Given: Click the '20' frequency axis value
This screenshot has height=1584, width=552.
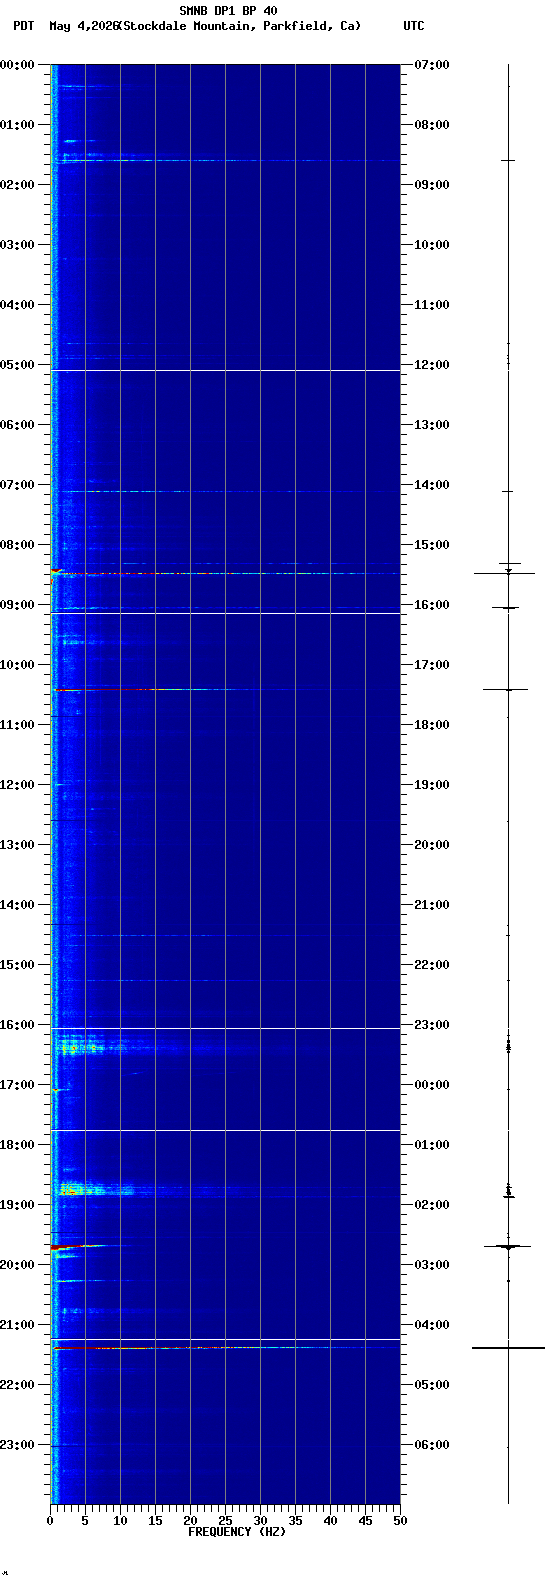Looking at the screenshot, I should tap(190, 1521).
